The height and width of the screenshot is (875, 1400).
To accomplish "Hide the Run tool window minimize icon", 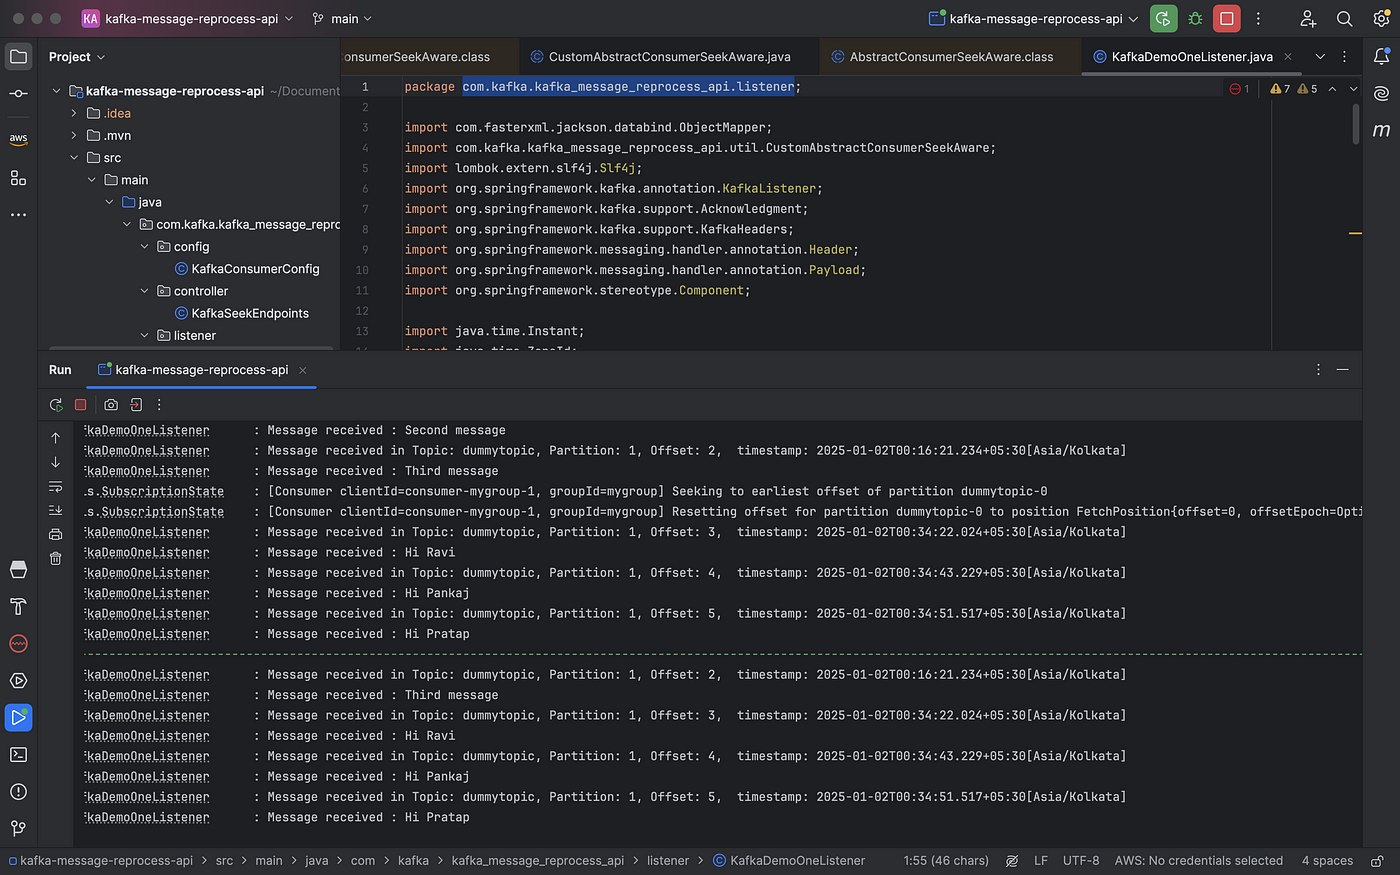I will [x=1343, y=370].
